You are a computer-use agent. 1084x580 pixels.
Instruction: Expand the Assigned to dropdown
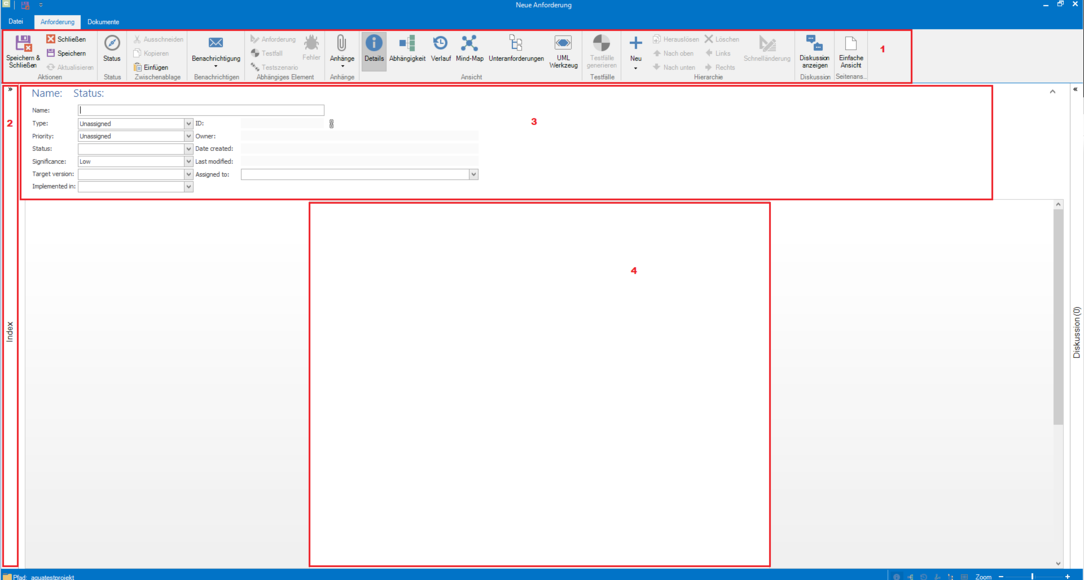(473, 174)
